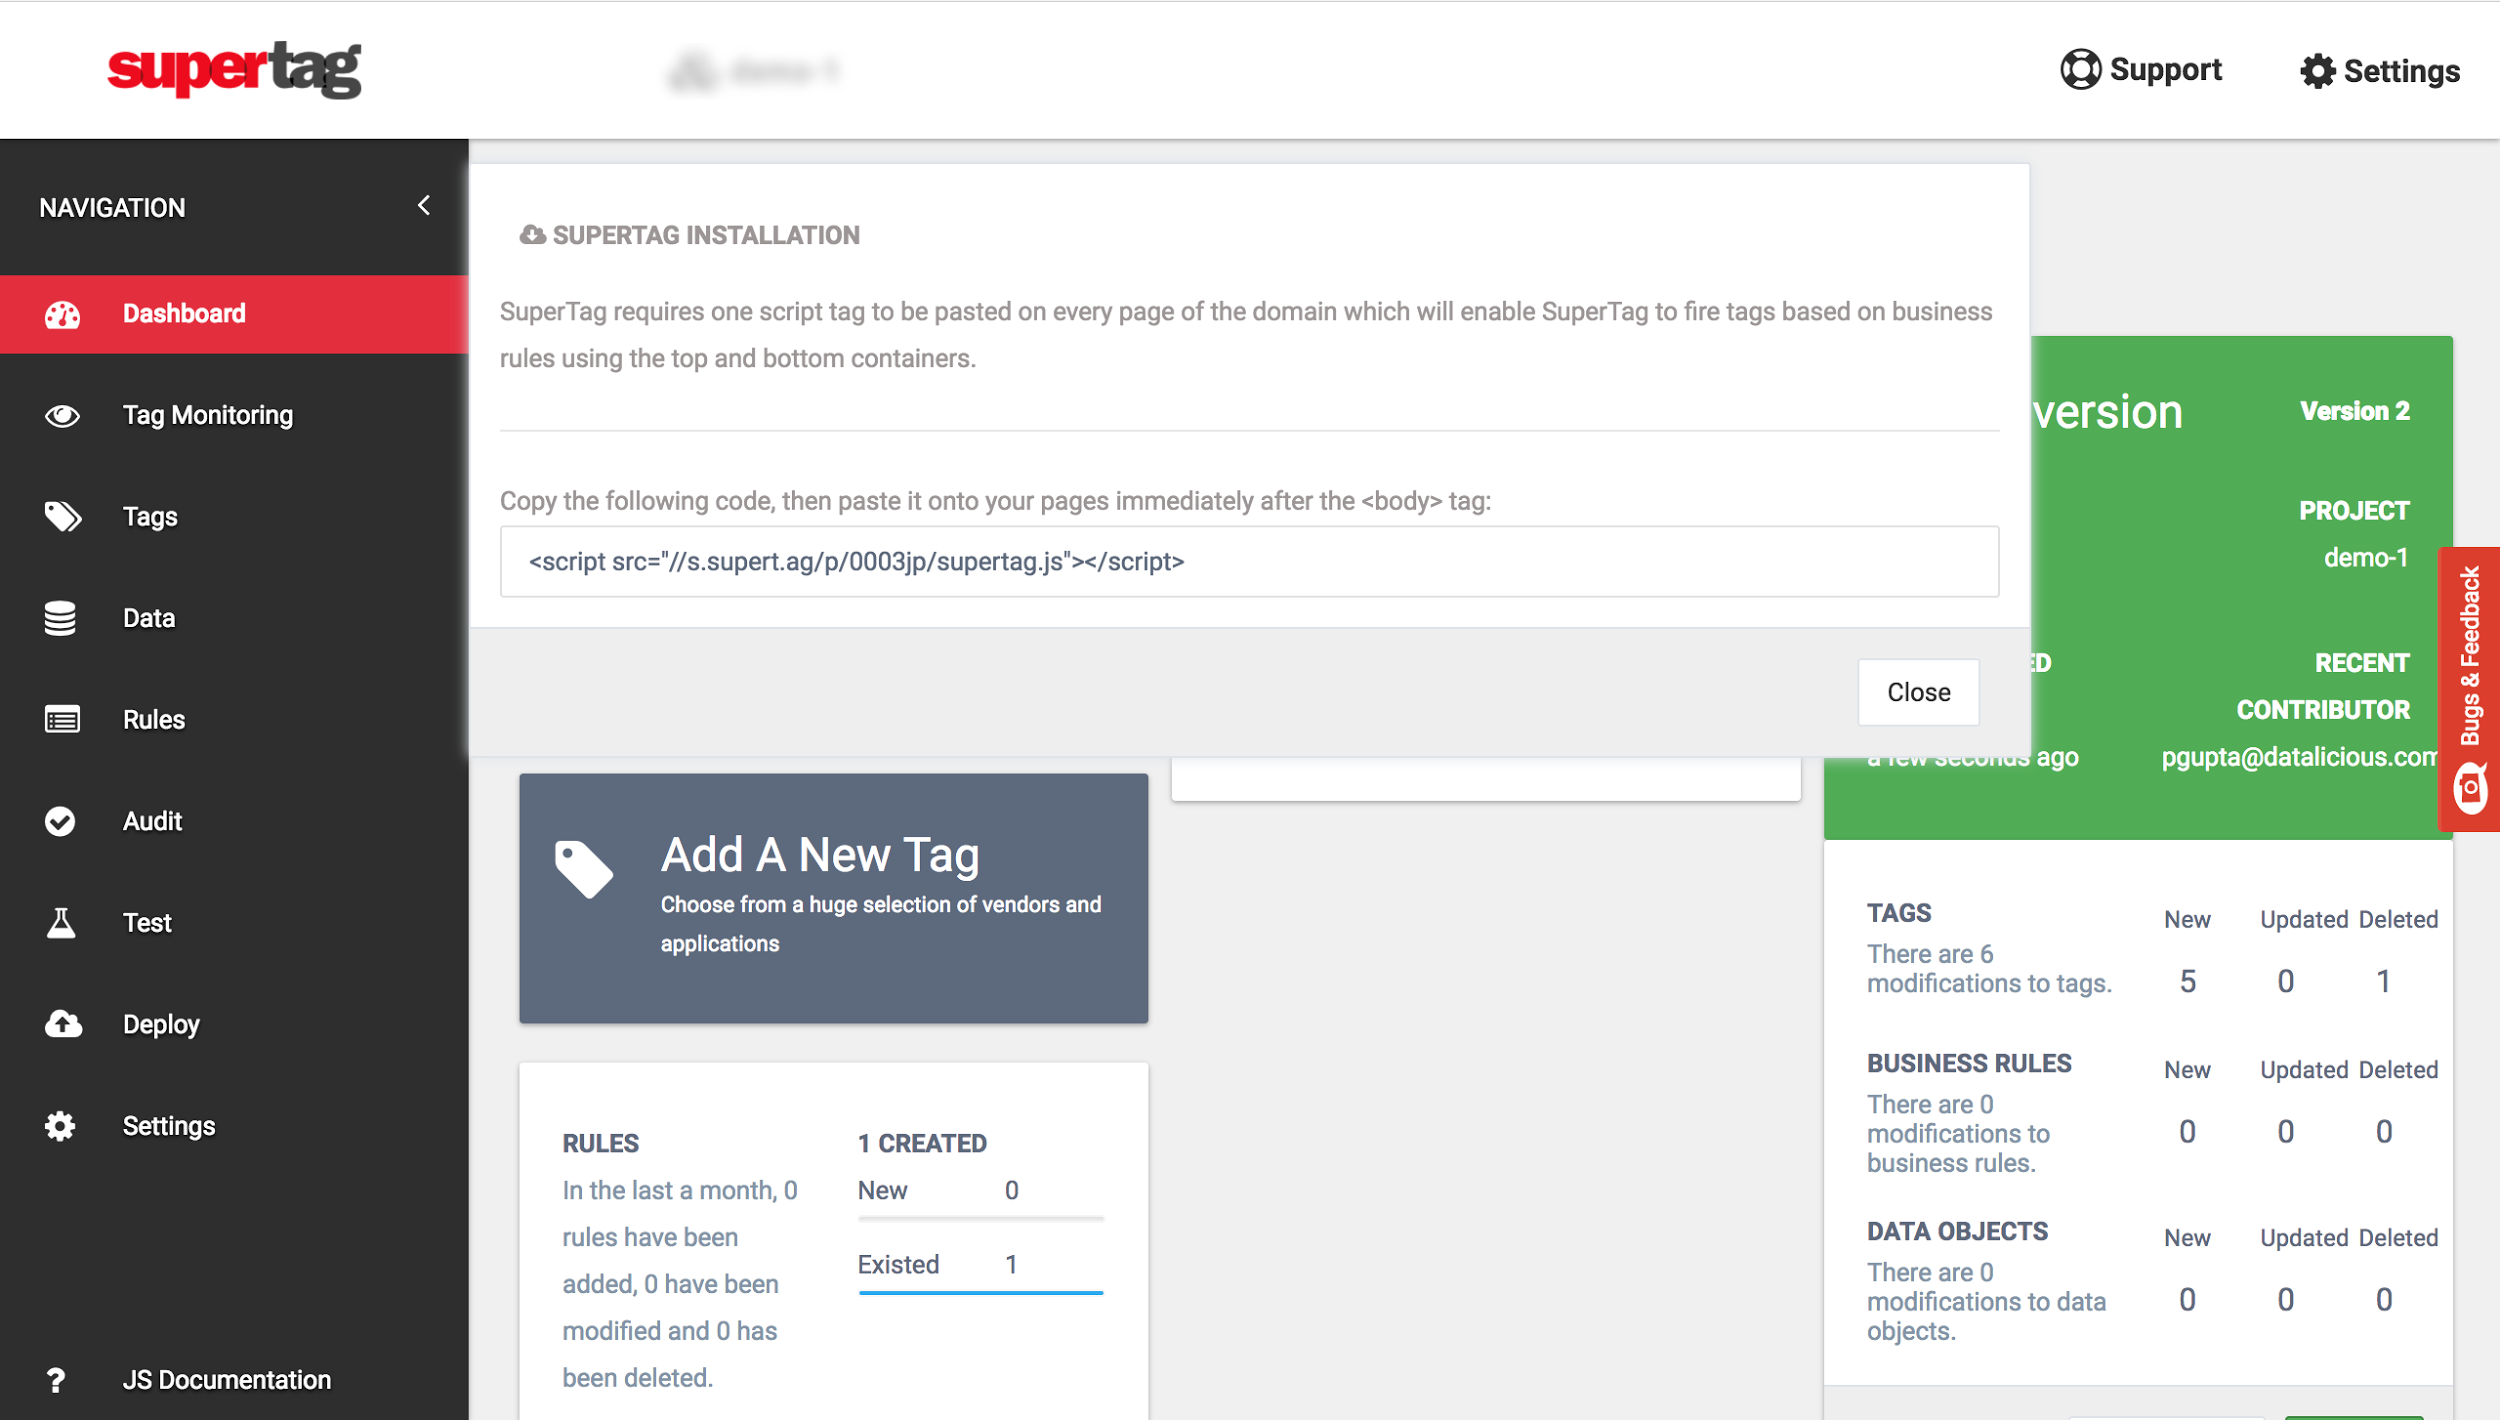Viewport: 2500px width, 1420px height.
Task: Click the TAGS section heading
Action: coord(1899,913)
